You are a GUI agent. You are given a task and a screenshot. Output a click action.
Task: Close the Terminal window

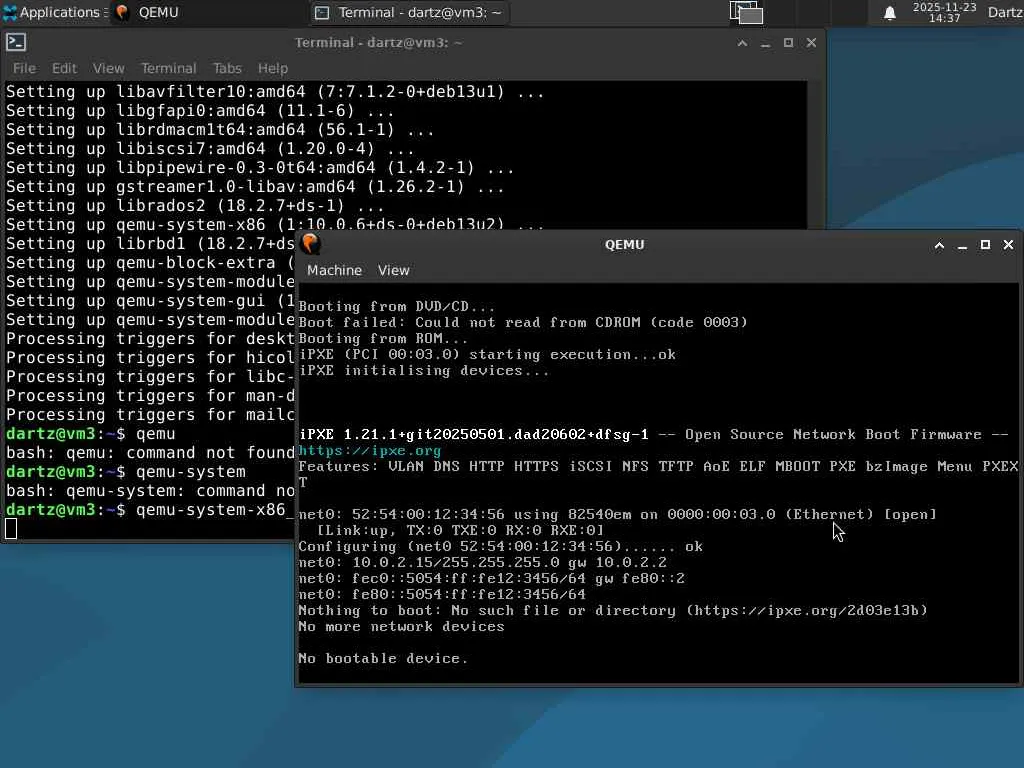[811, 43]
